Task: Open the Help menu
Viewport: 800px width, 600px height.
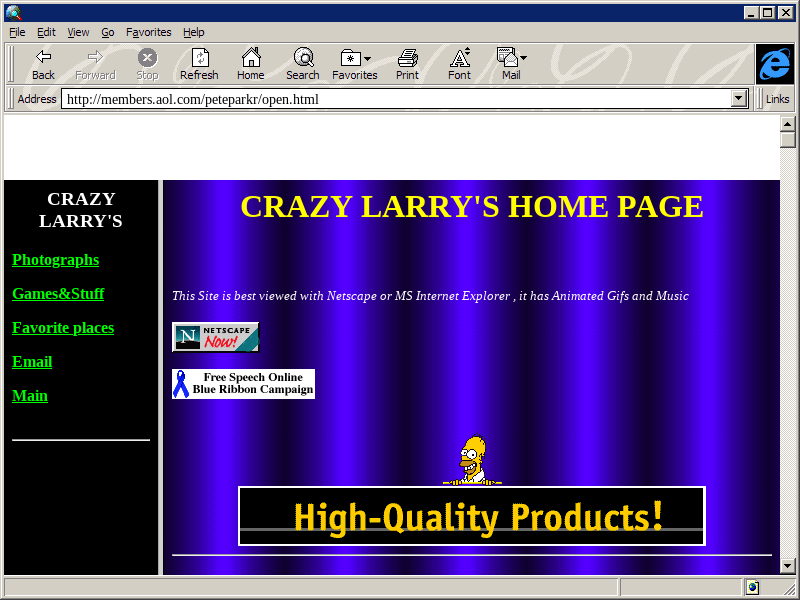Action: click(193, 32)
